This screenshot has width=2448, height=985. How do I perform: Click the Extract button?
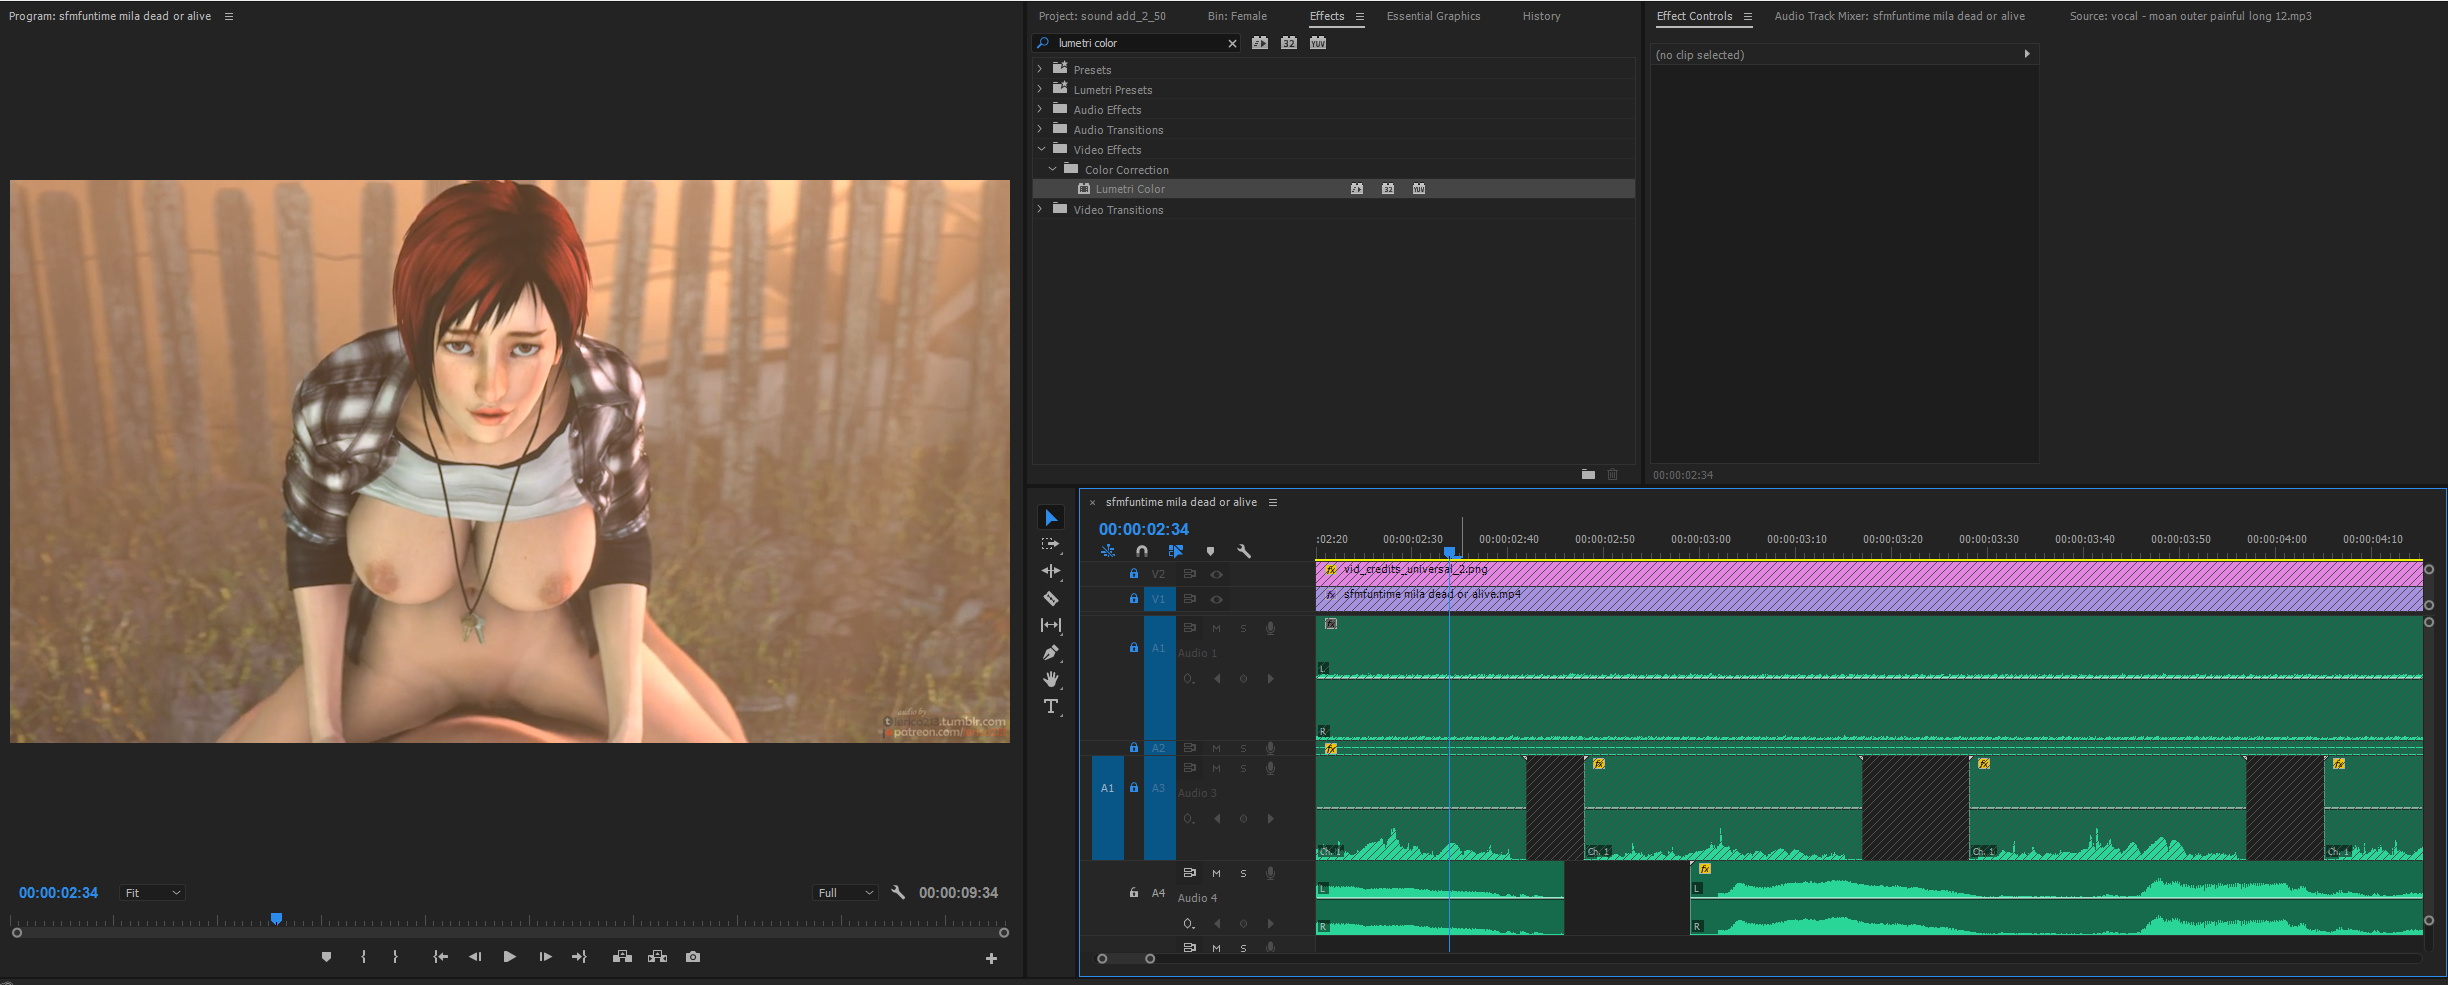tap(657, 957)
